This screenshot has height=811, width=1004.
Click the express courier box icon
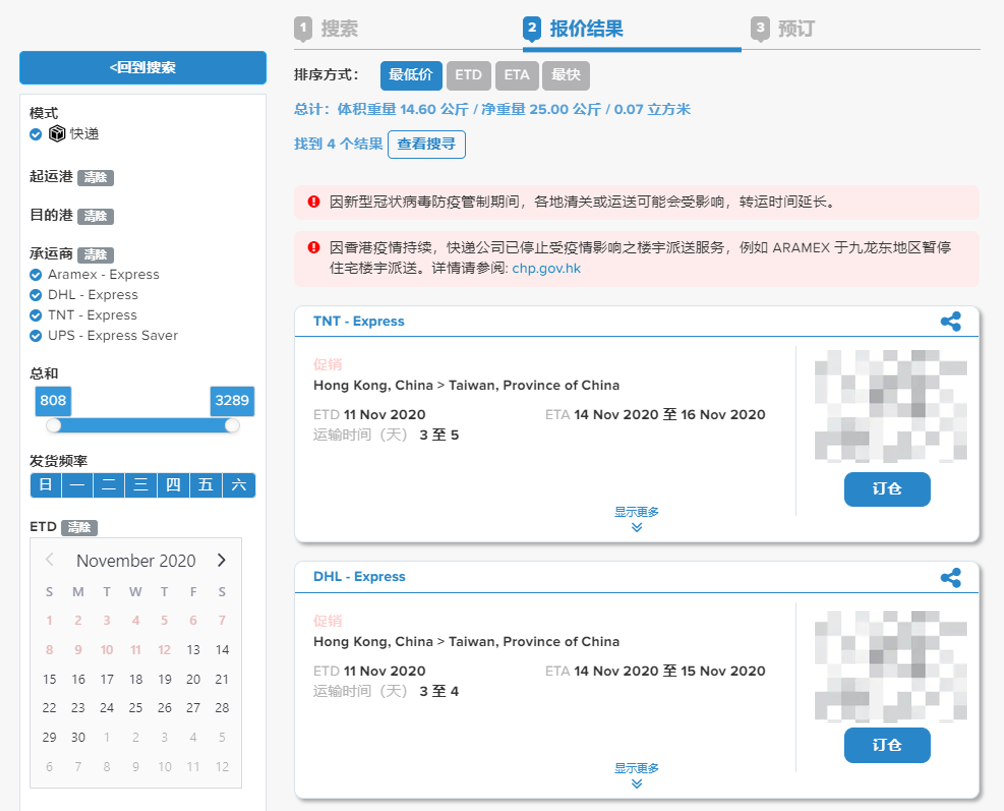(57, 133)
